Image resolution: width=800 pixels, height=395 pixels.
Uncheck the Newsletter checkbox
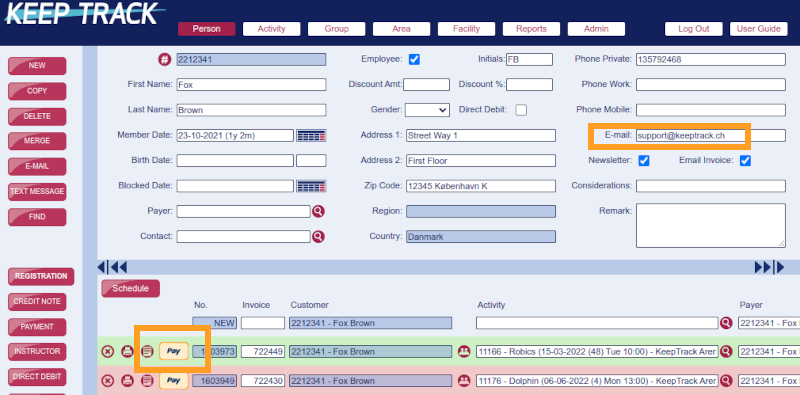[x=644, y=161]
